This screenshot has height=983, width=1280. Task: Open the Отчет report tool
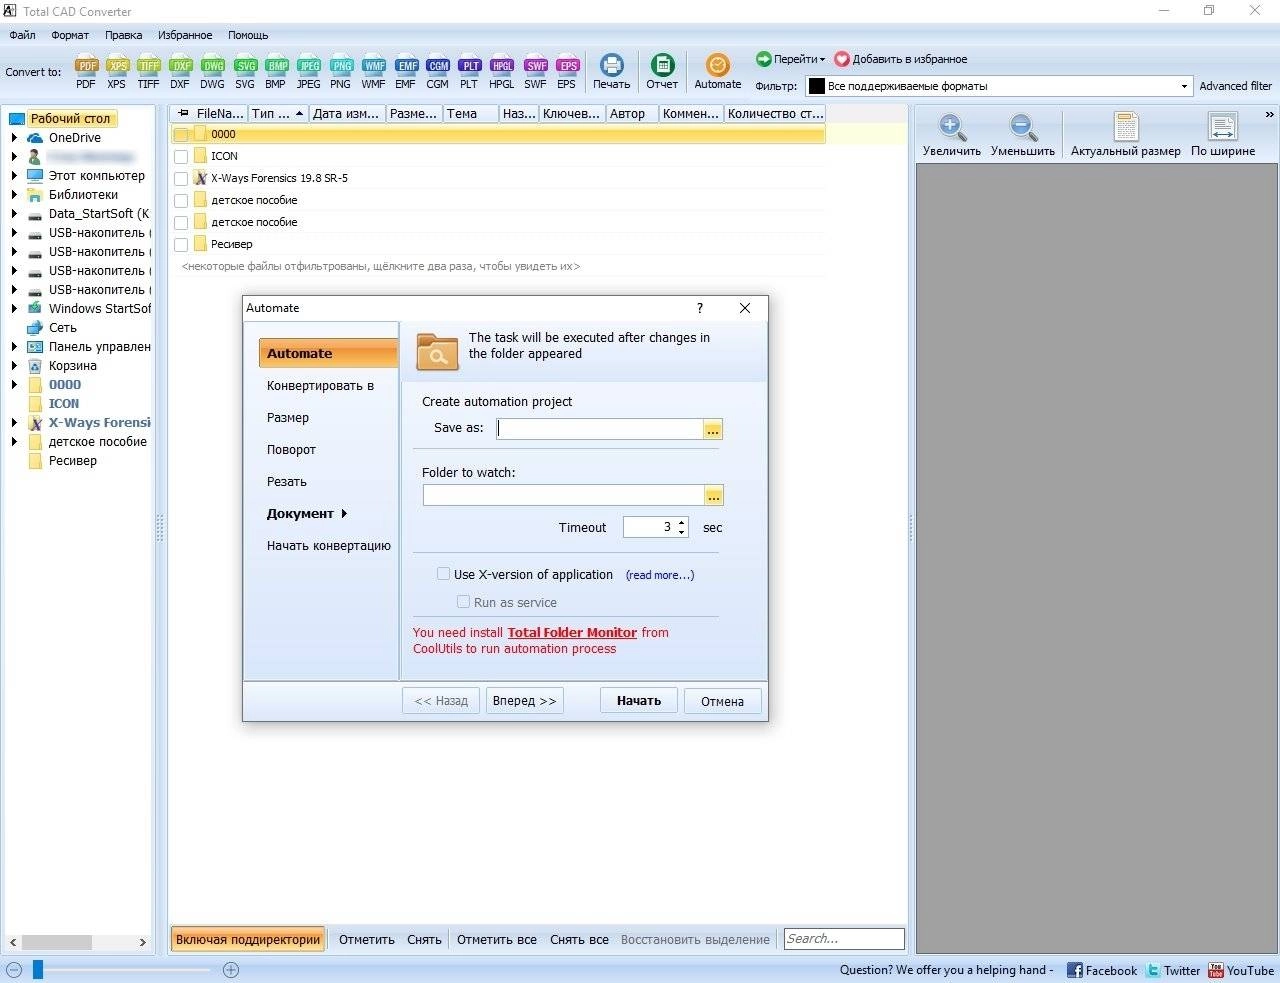[662, 71]
